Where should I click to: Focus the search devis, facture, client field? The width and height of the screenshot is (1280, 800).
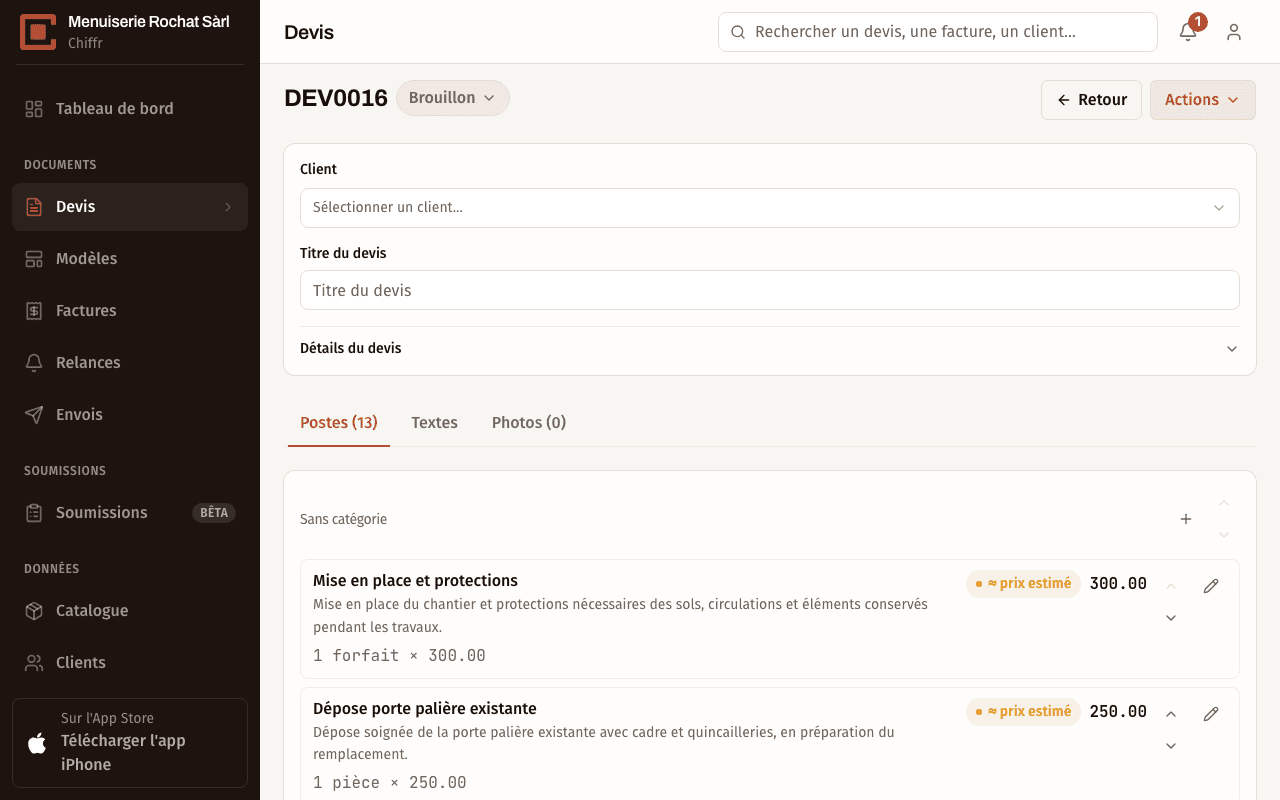(x=938, y=32)
